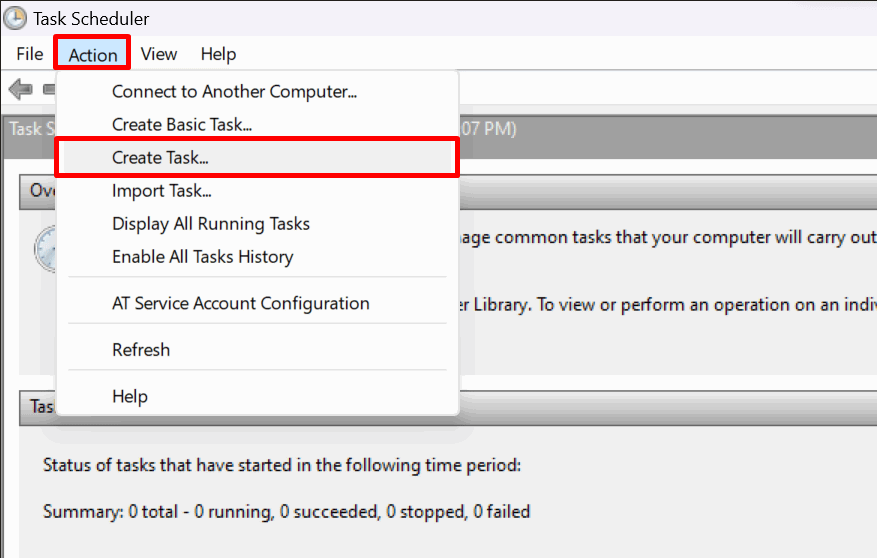
Task: Open the File menu
Action: coord(30,54)
